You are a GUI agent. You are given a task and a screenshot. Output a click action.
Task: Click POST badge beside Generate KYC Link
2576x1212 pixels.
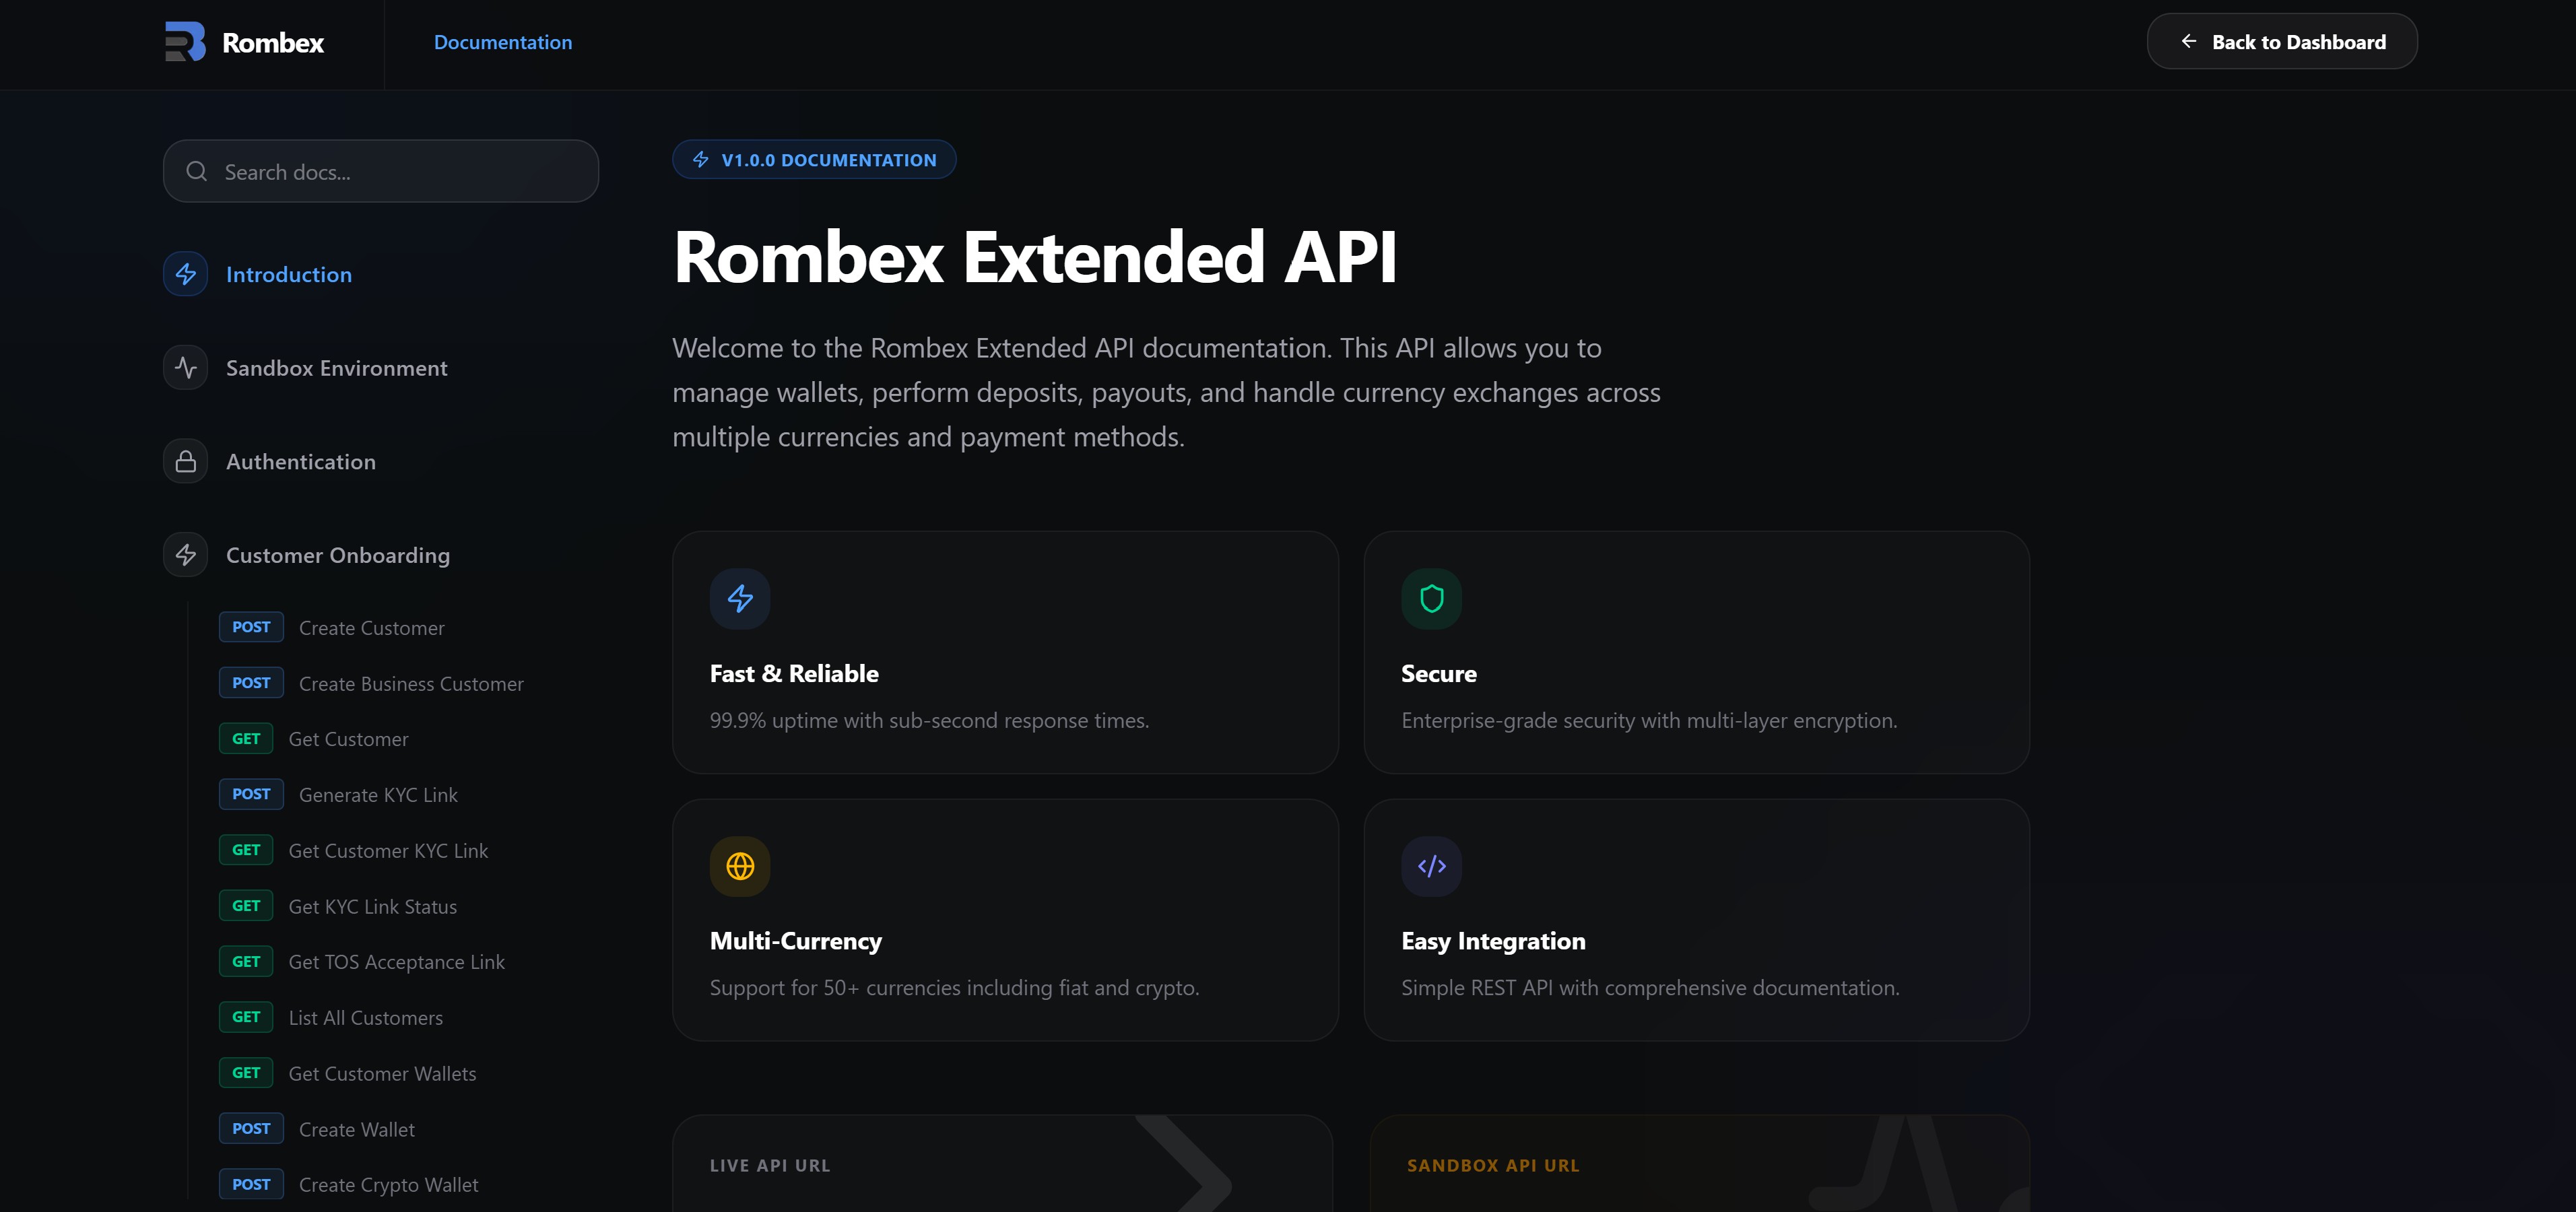(251, 794)
